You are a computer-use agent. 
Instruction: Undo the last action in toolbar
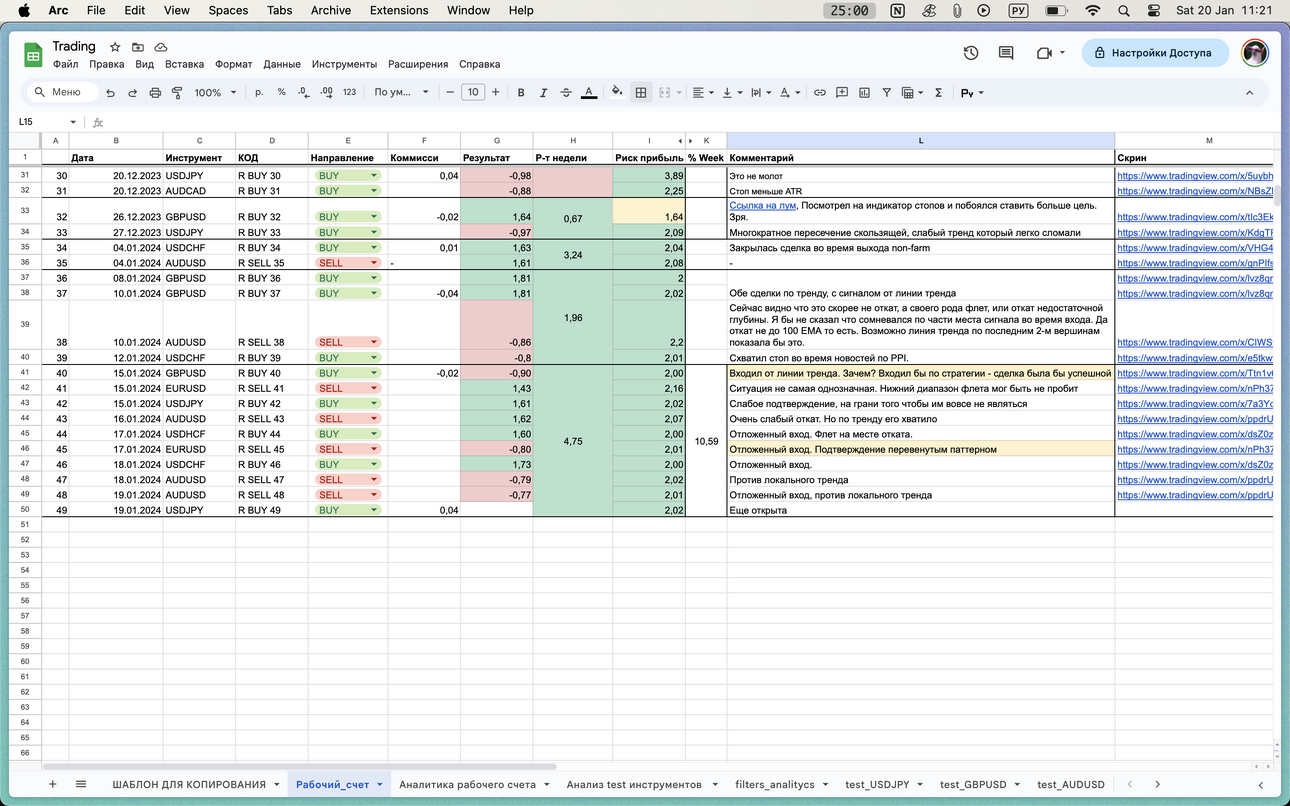tap(110, 92)
